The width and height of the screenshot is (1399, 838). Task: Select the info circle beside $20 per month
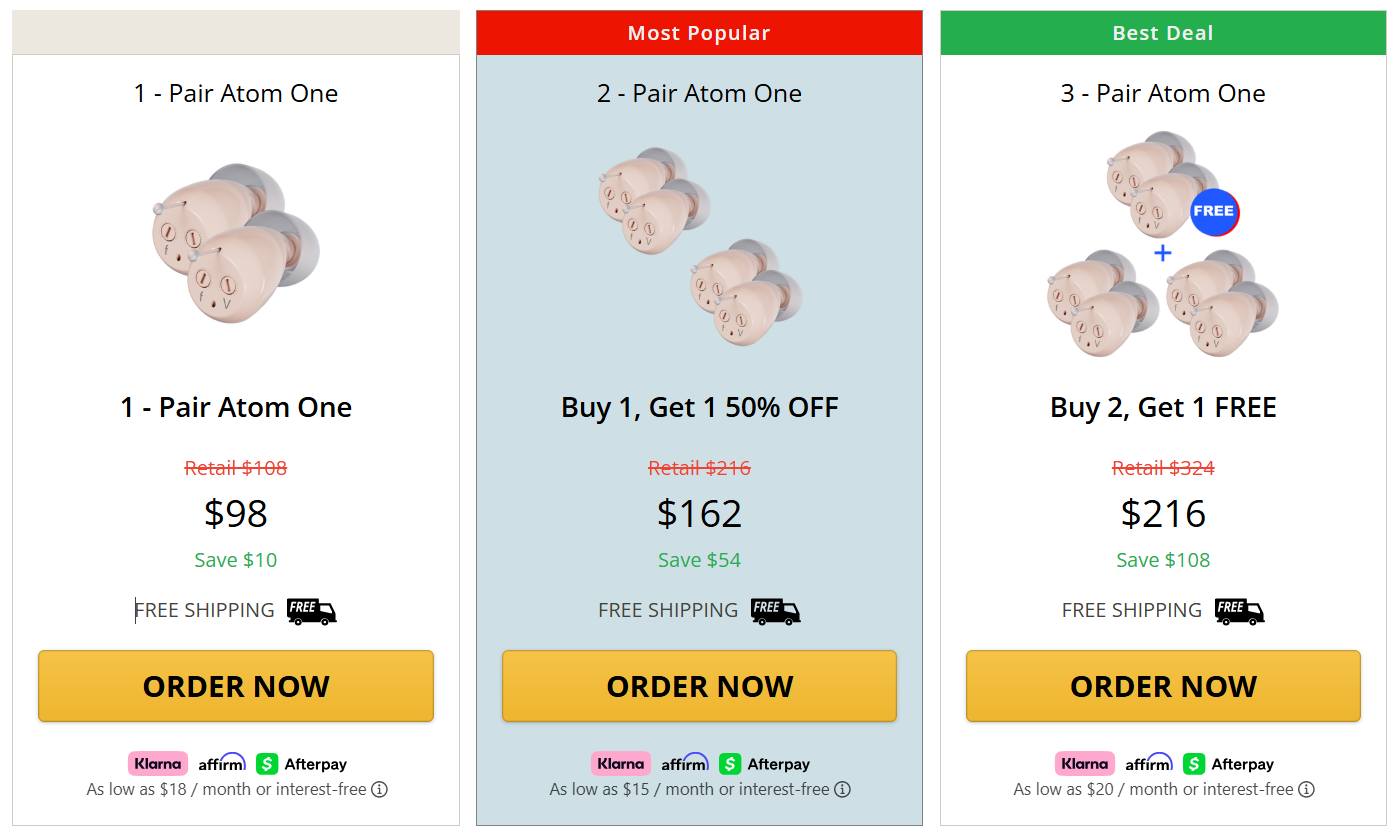pyautogui.click(x=1306, y=789)
